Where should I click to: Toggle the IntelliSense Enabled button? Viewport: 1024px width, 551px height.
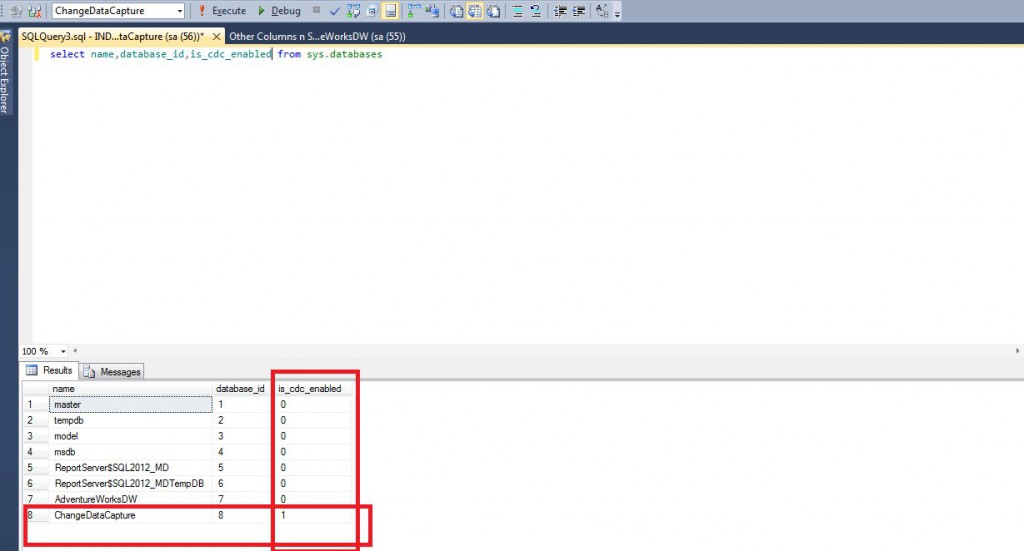tap(390, 11)
